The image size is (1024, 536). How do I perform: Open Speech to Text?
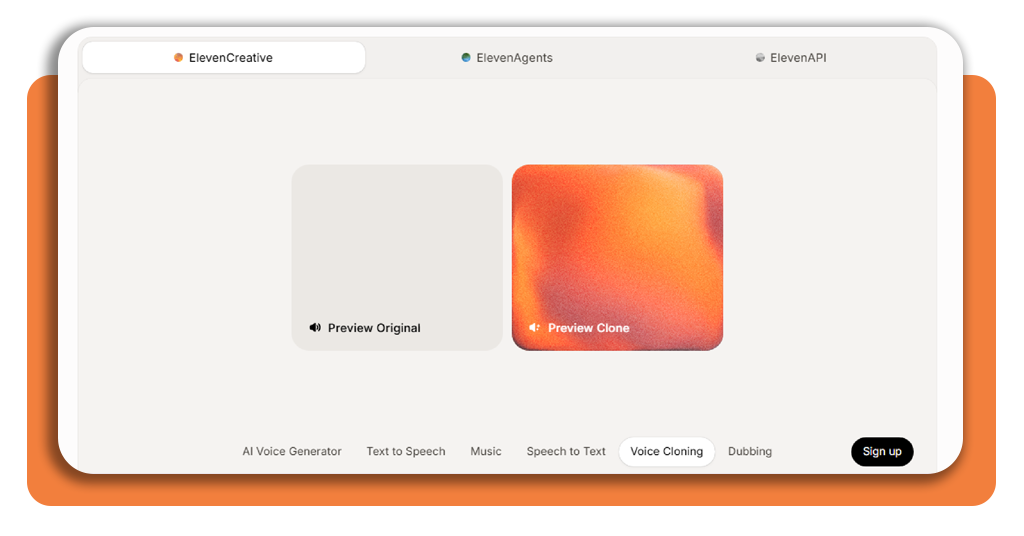[566, 451]
